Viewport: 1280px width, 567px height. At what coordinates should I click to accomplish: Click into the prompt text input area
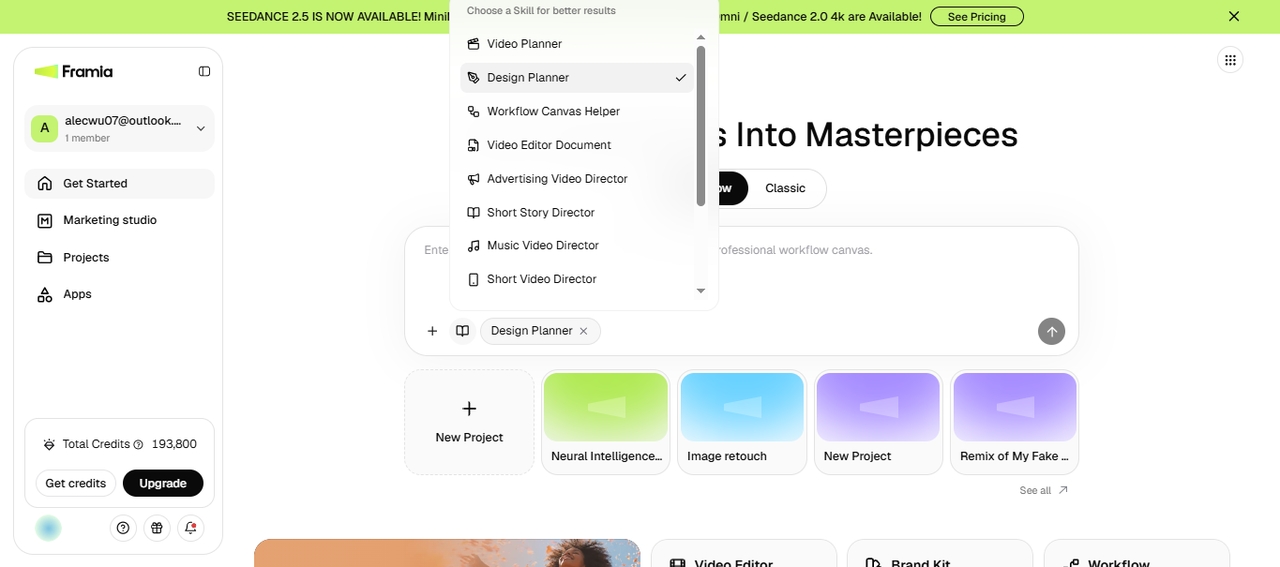click(x=741, y=270)
